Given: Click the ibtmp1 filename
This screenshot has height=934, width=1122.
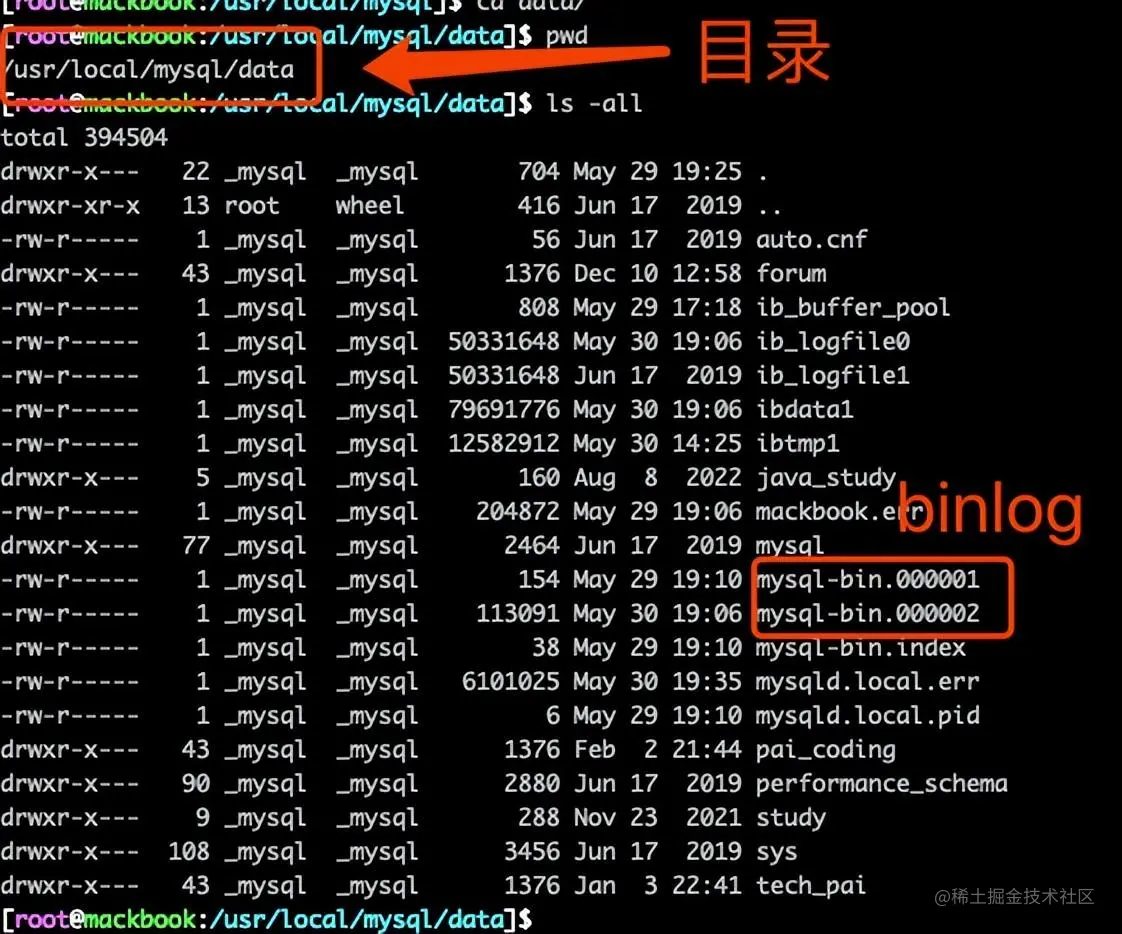Looking at the screenshot, I should [x=798, y=444].
